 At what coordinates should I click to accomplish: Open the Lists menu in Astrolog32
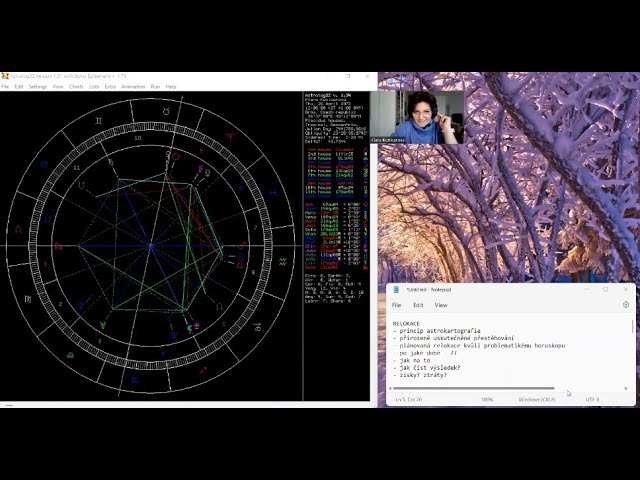tap(94, 87)
